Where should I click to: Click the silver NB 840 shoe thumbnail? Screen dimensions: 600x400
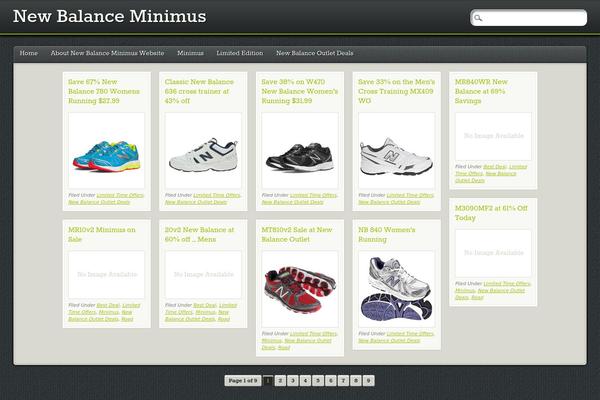click(396, 289)
